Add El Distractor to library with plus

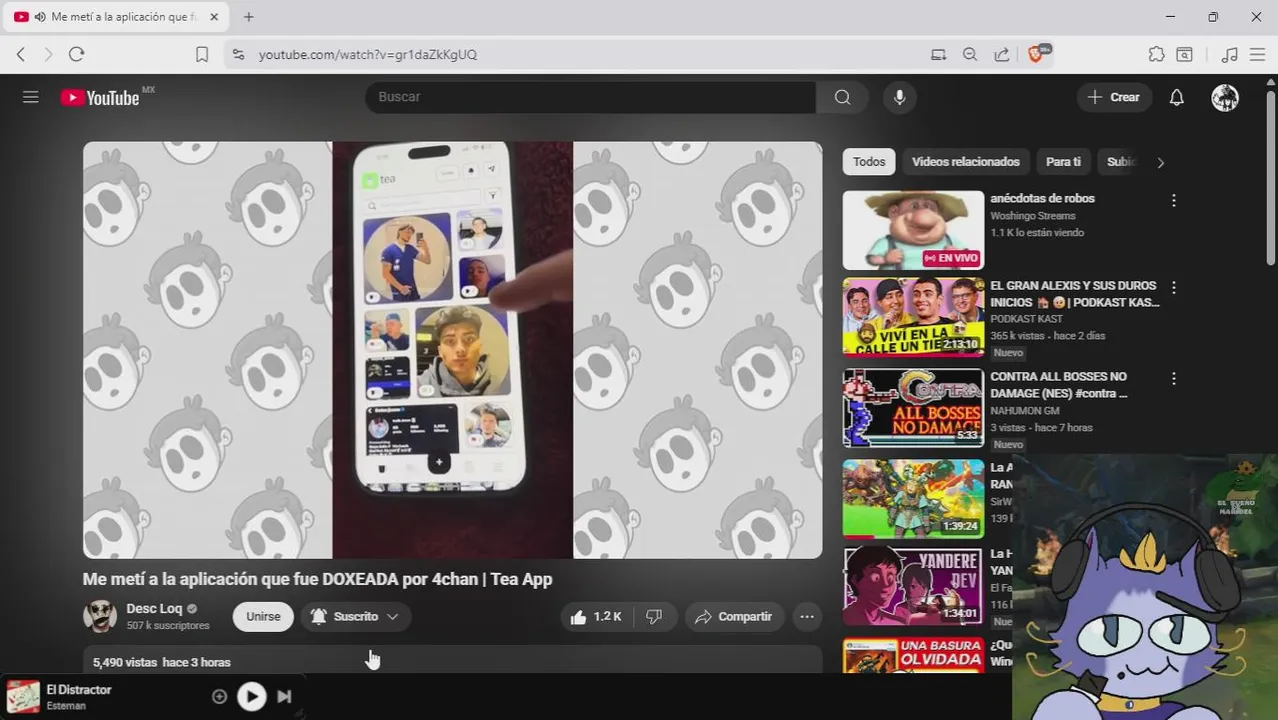click(220, 696)
